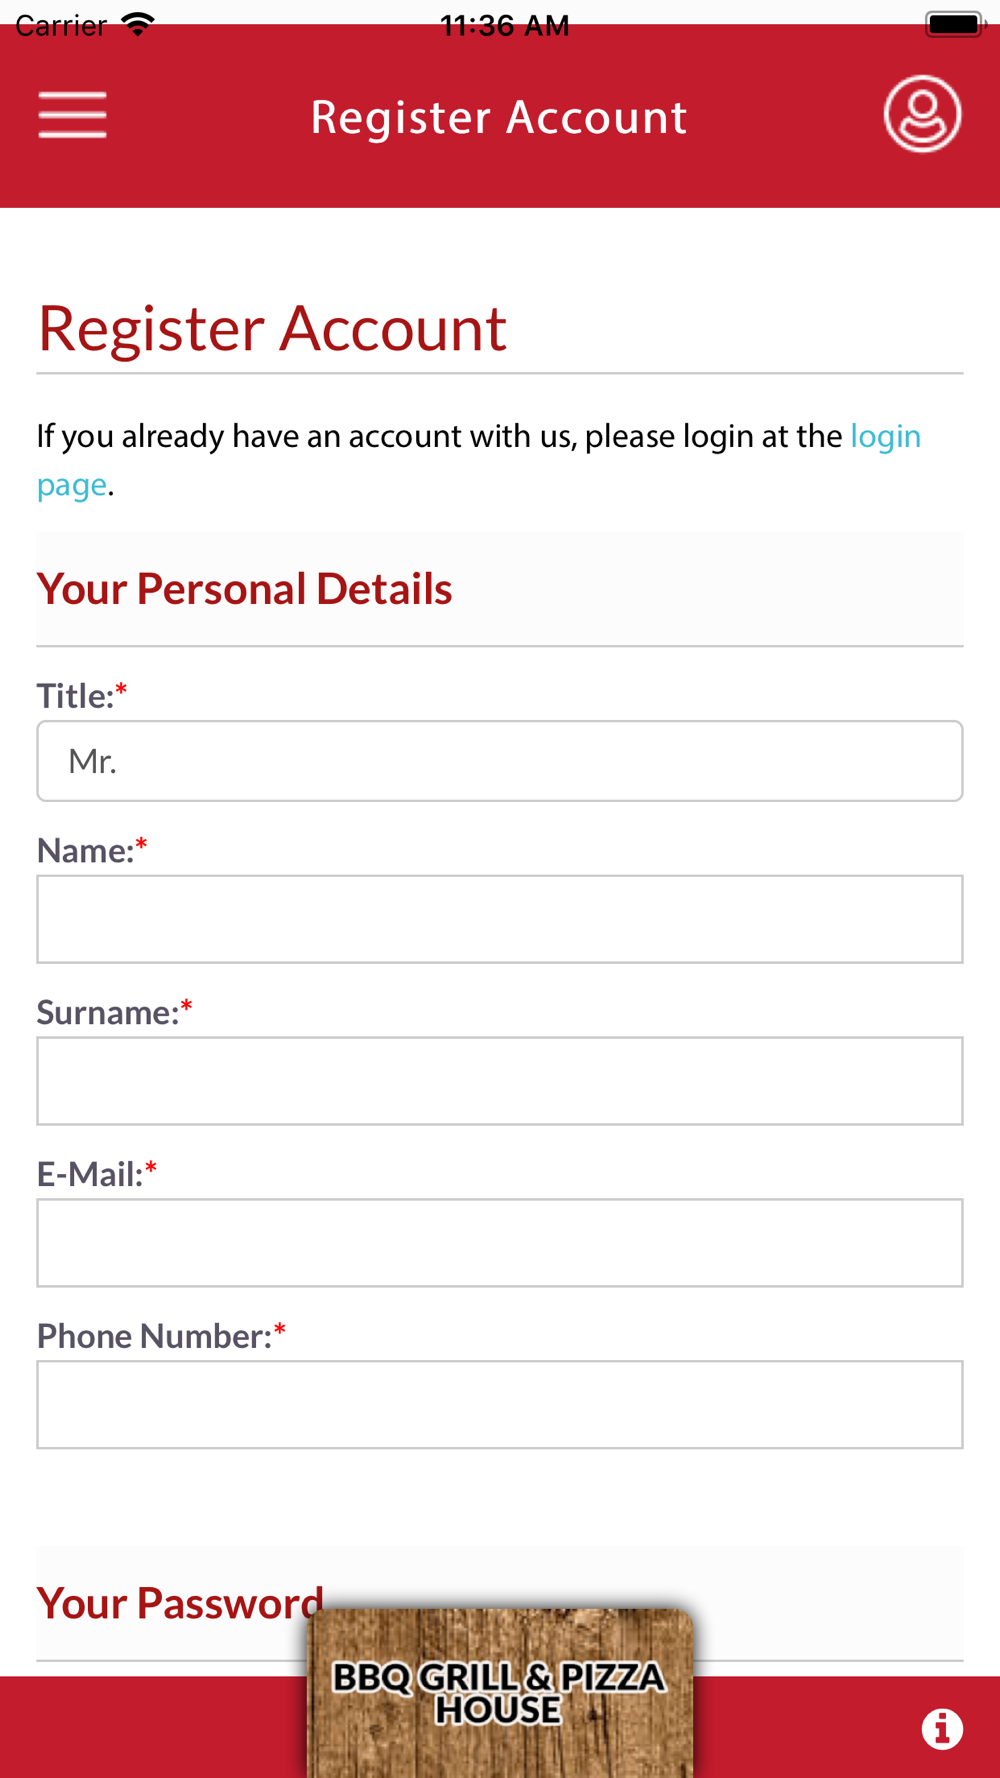This screenshot has height=1778, width=1000.
Task: Focus the Name input field
Action: (x=500, y=920)
